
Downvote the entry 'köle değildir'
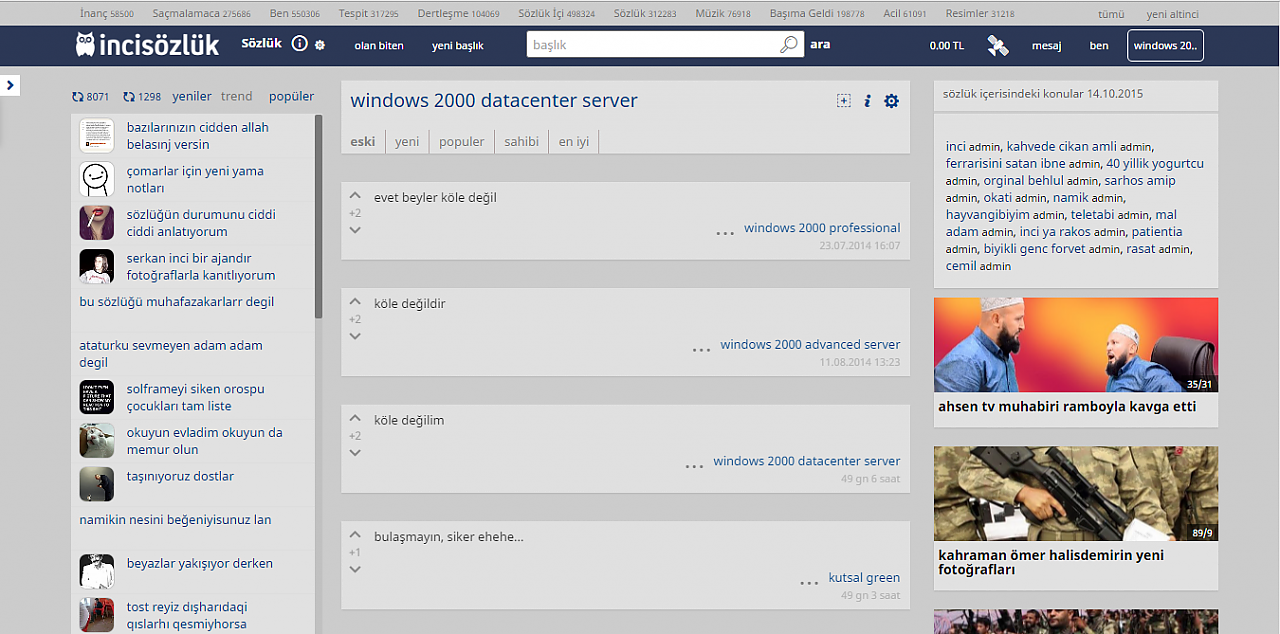click(x=355, y=336)
